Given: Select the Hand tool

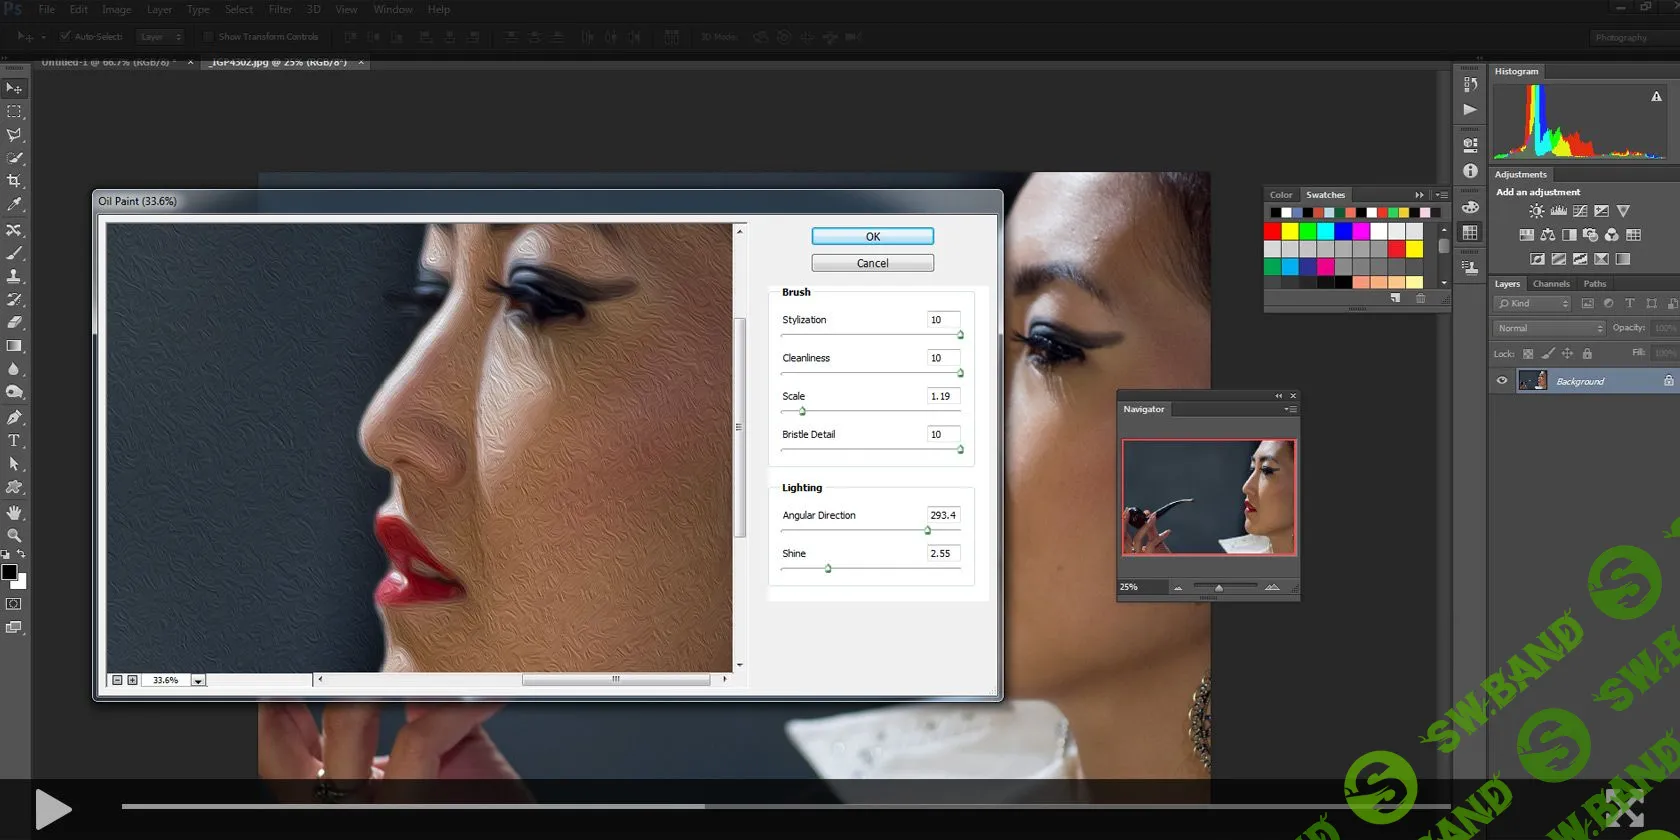Looking at the screenshot, I should coord(14,512).
